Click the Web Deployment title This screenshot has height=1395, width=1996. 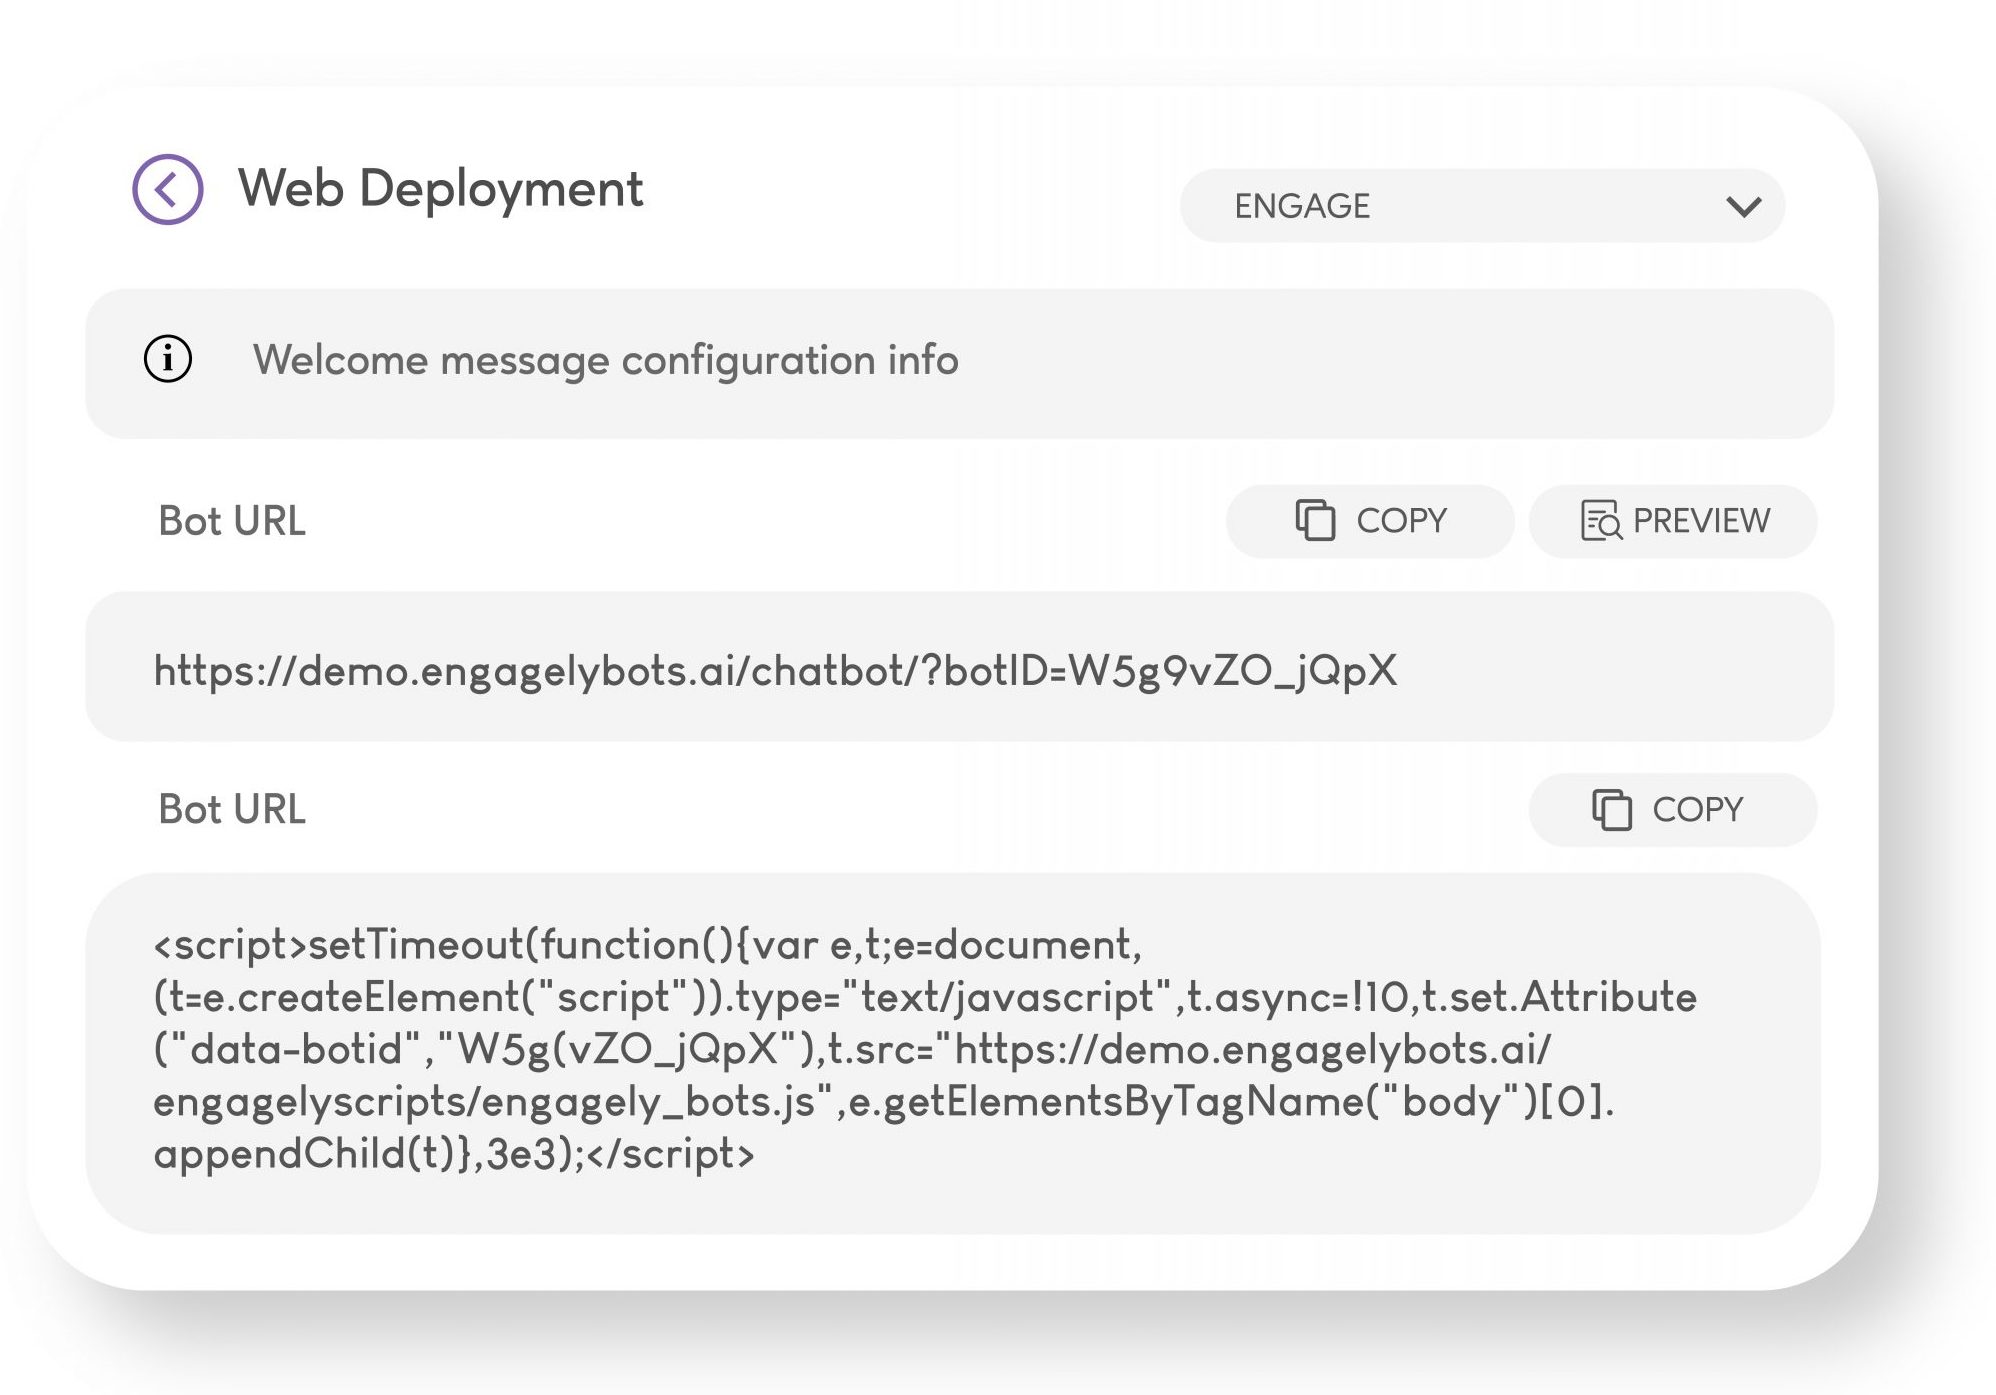pyautogui.click(x=440, y=189)
